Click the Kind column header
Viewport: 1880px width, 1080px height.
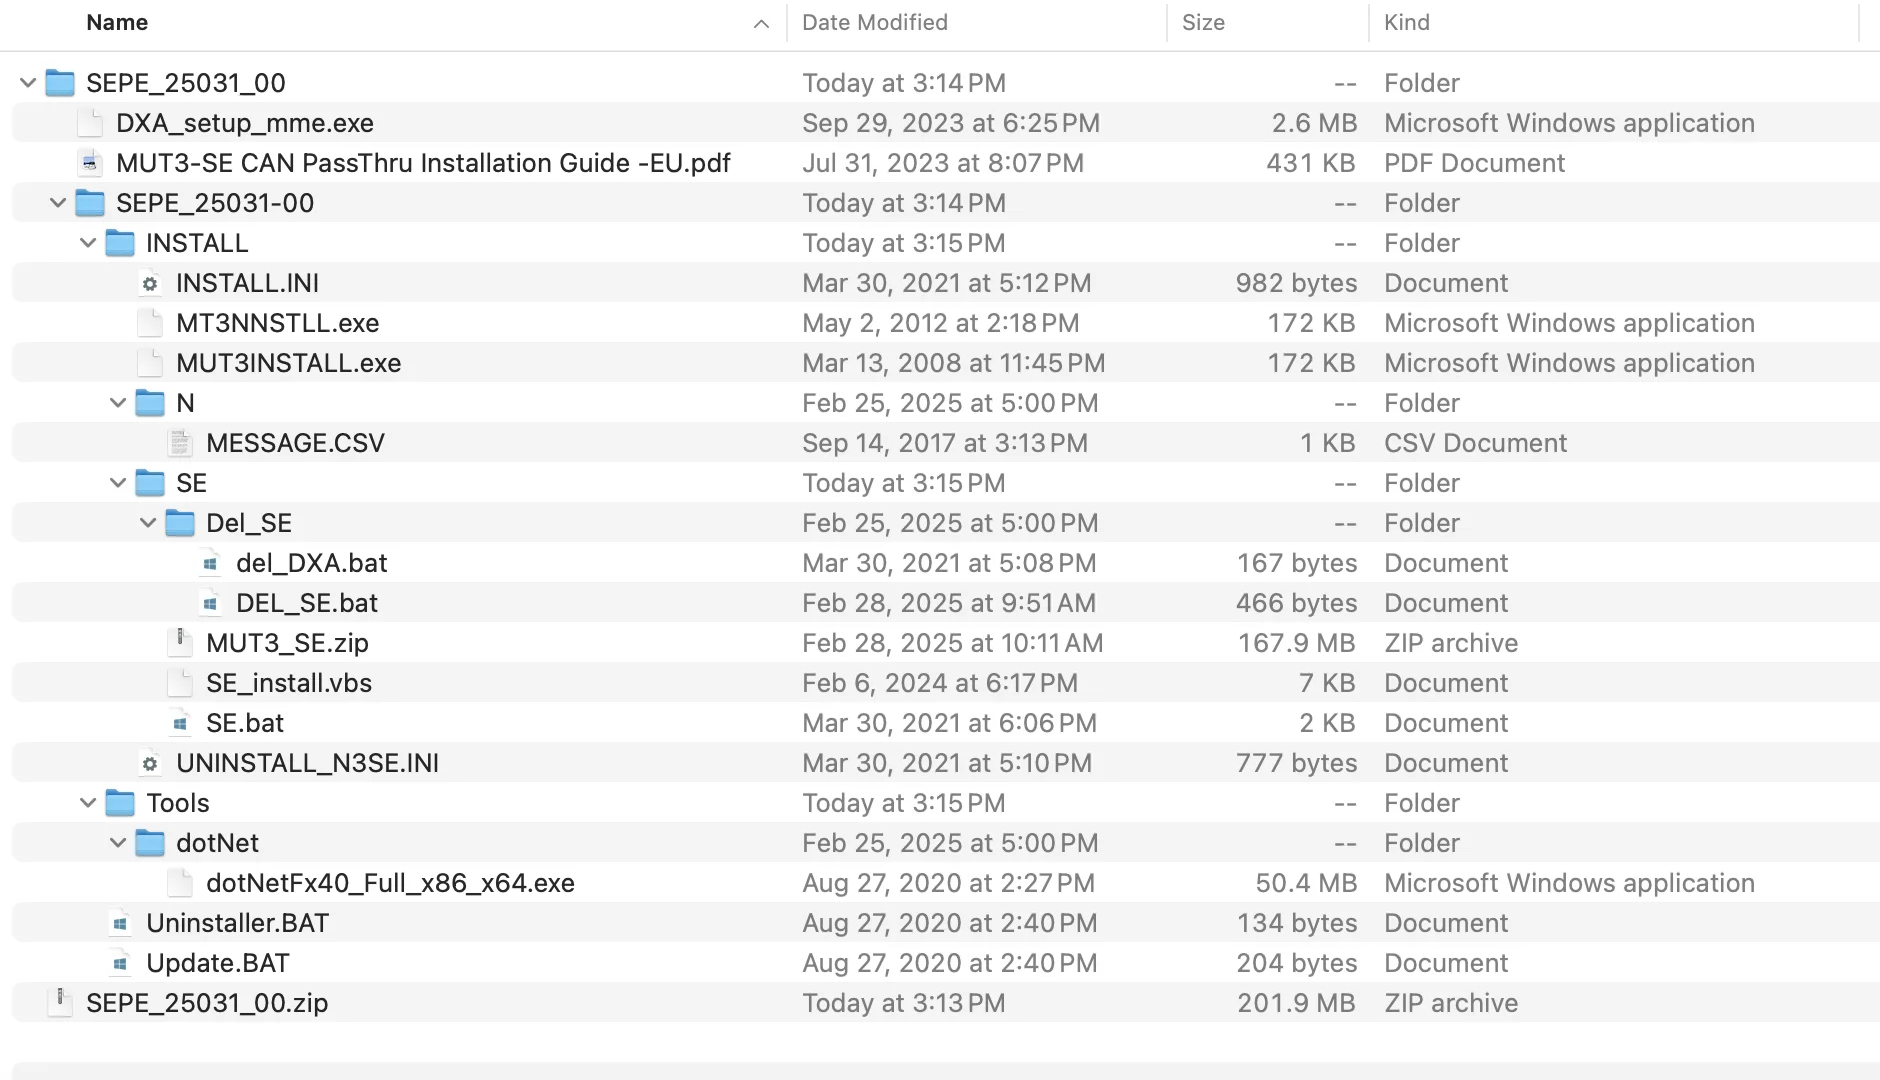[x=1405, y=22]
